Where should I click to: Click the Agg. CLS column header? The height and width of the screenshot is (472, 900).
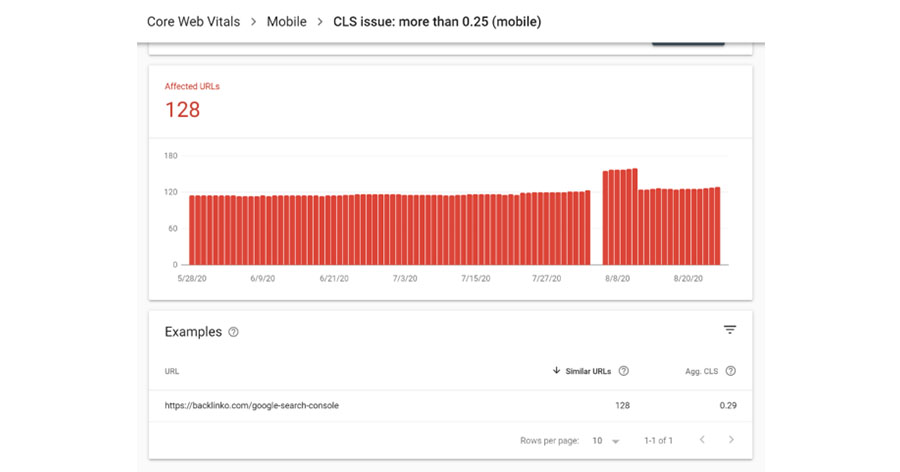701,371
